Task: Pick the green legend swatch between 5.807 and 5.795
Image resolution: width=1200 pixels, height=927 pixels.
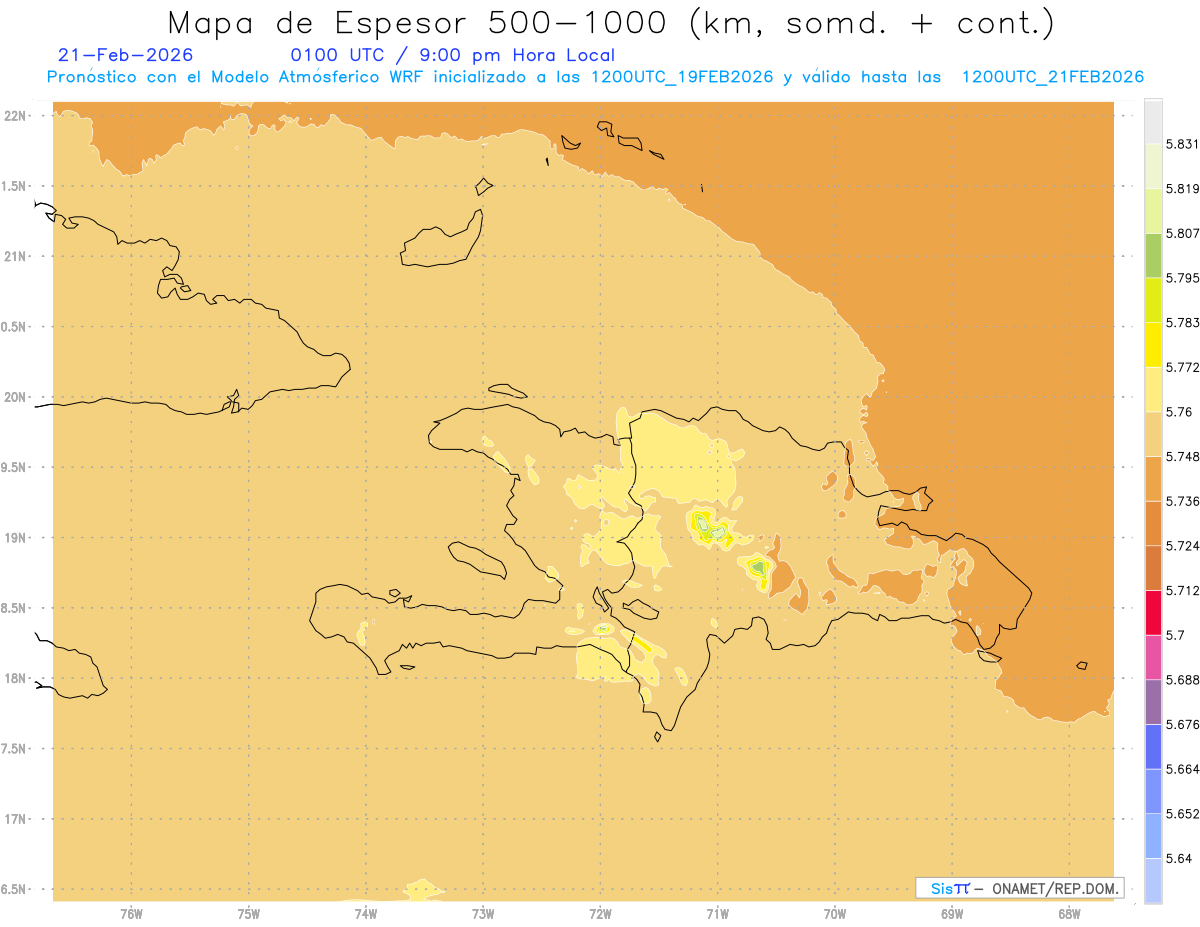Action: coord(1153,255)
